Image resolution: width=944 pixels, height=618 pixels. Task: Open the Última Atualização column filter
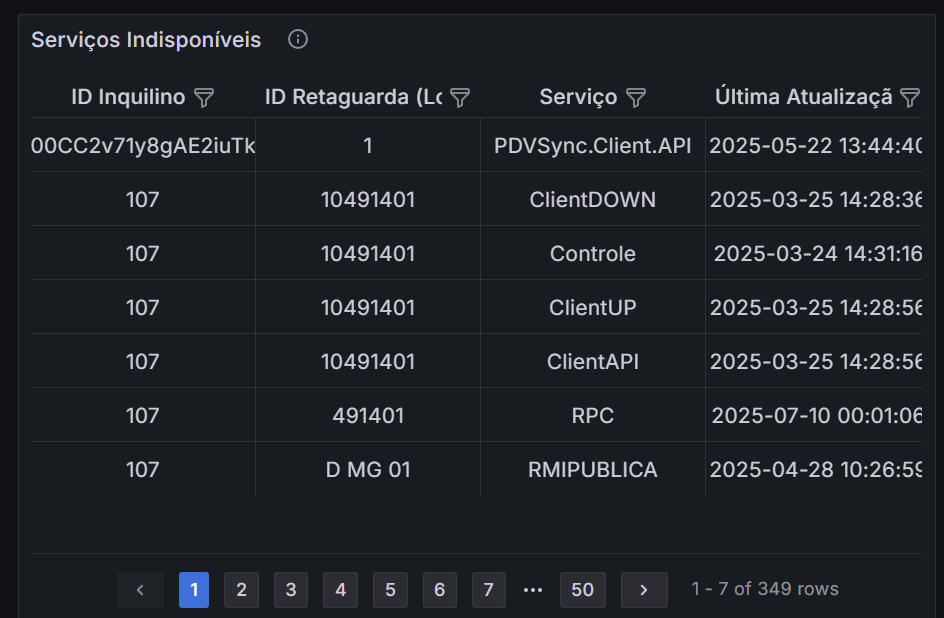[910, 97]
